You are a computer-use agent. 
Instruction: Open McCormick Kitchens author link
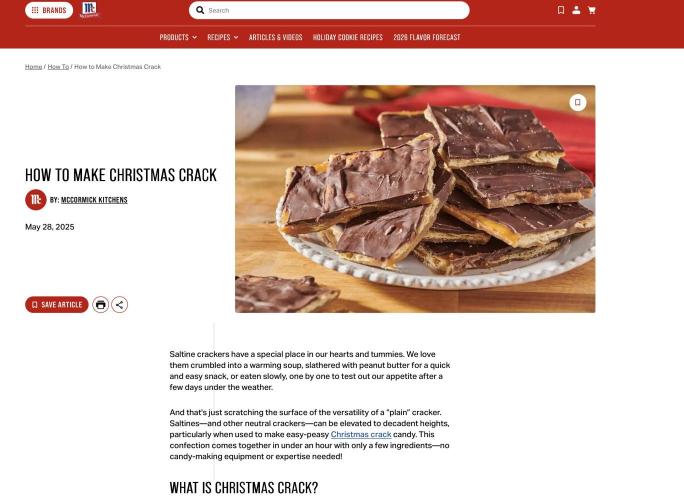(x=94, y=200)
